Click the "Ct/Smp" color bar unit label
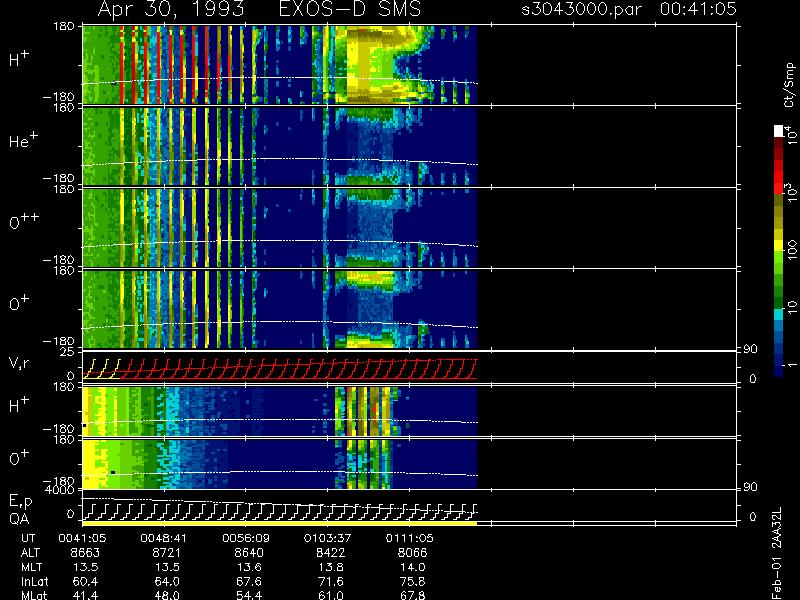 pos(789,85)
